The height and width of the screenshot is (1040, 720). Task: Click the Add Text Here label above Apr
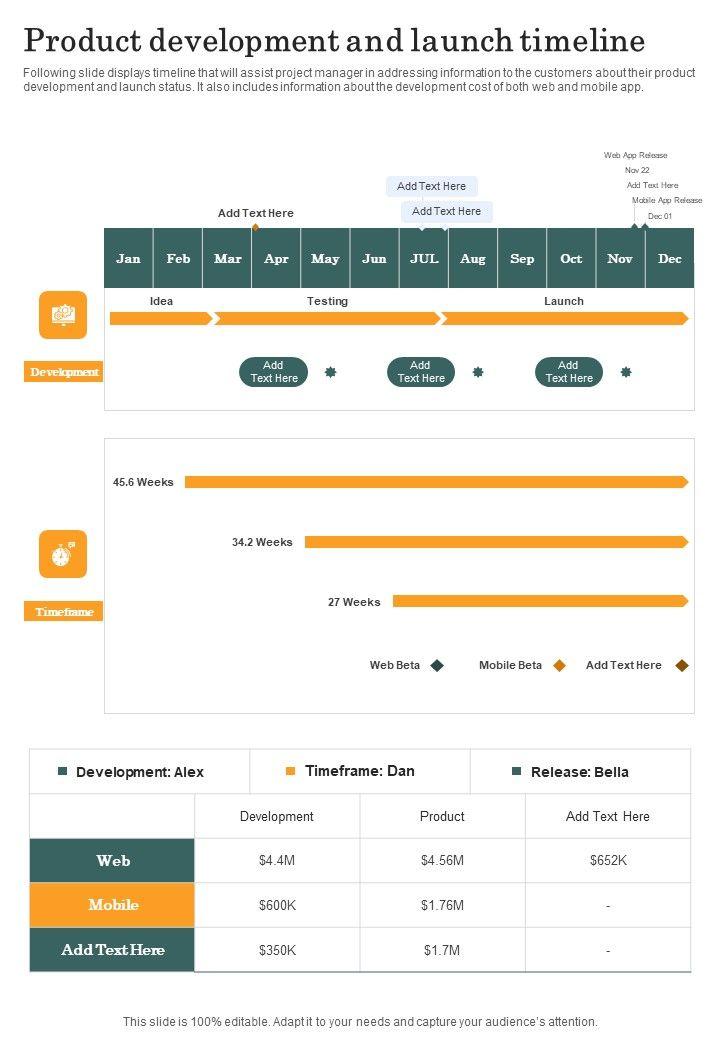pos(256,213)
